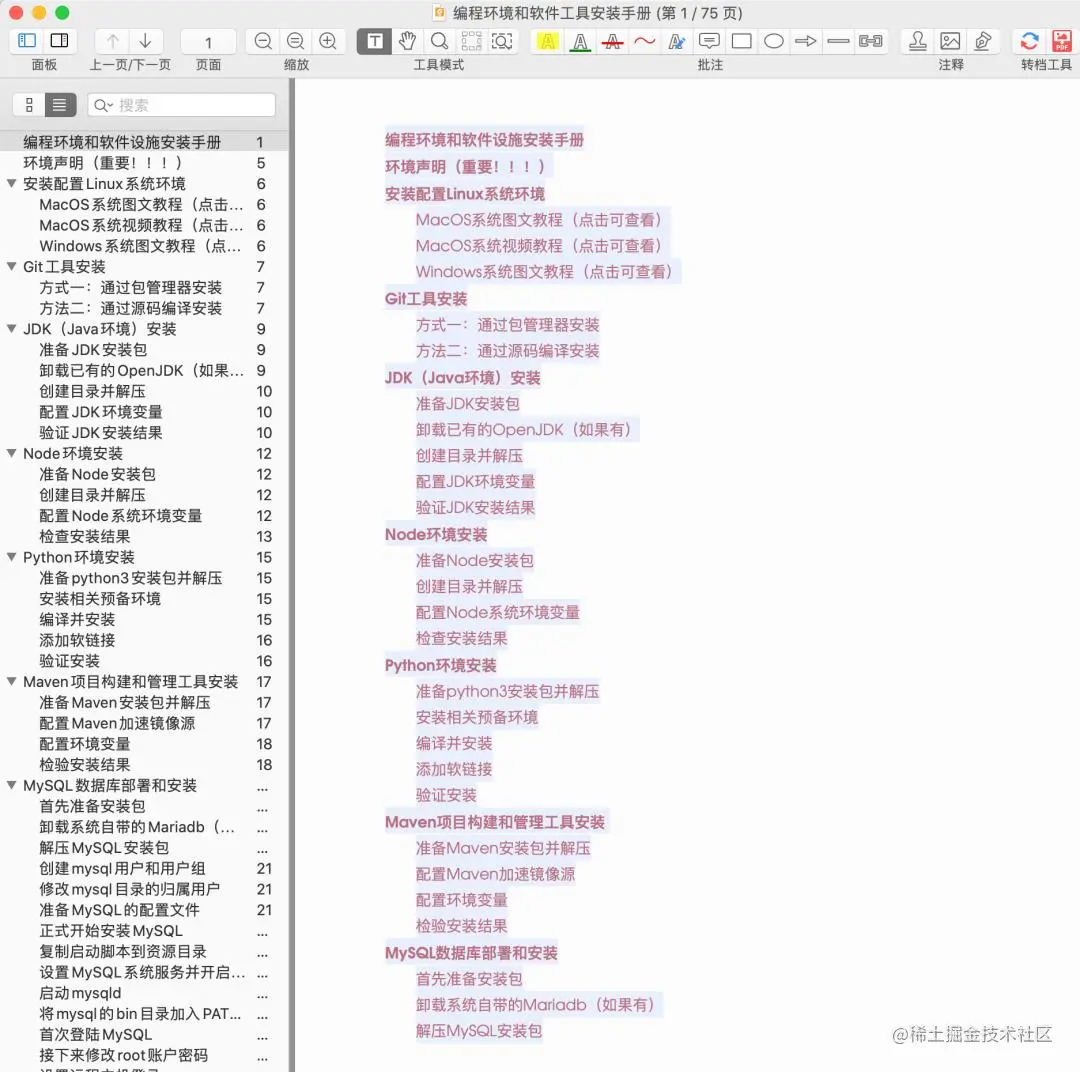The image size is (1080, 1072).
Task: Add a straight line annotation
Action: point(838,41)
